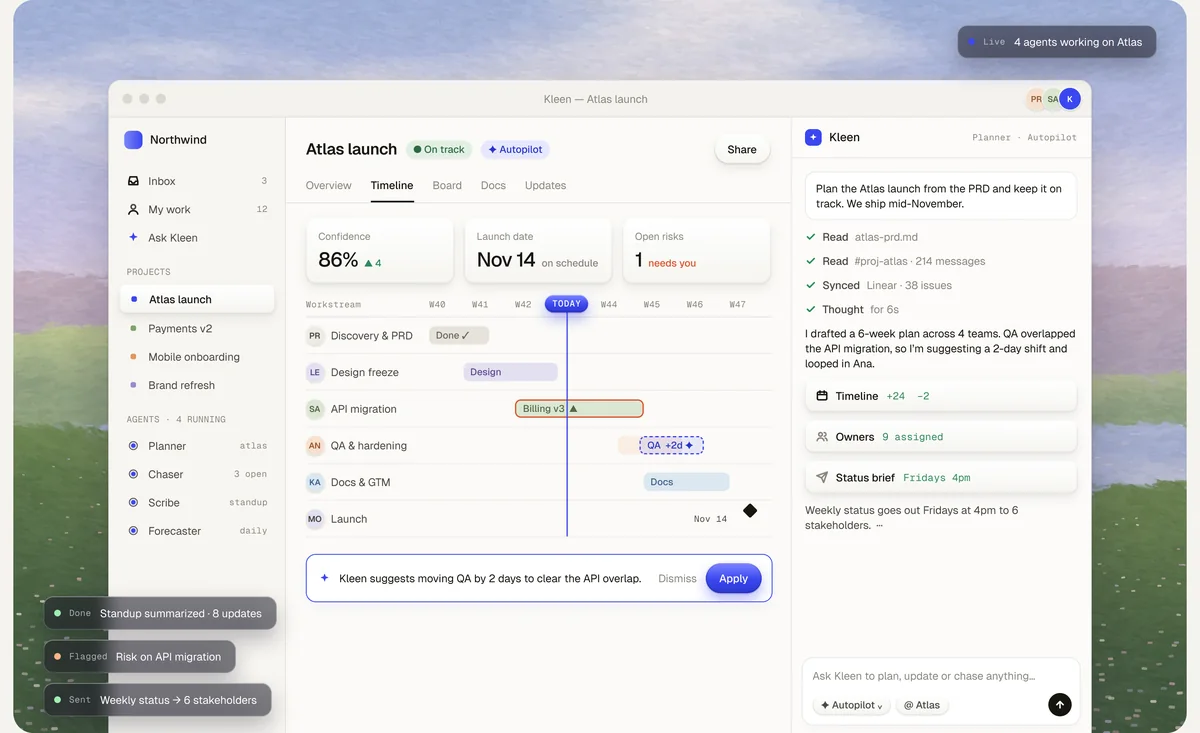This screenshot has width=1200, height=733.
Task: Click the suggestion banner sparkle icon
Action: [x=324, y=578]
